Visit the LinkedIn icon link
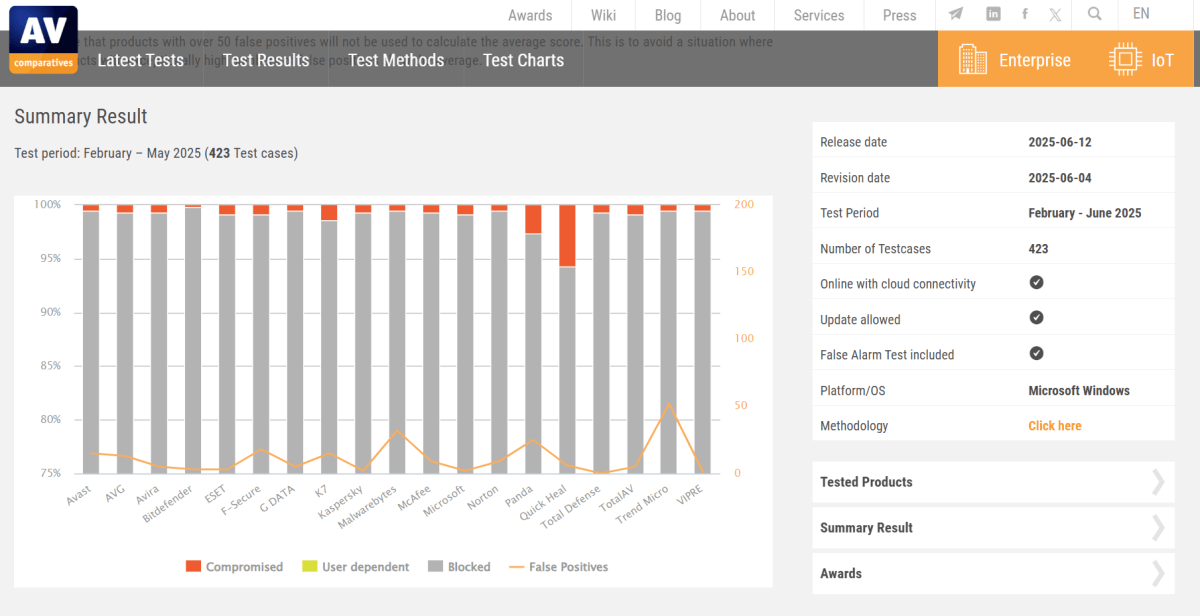 pyautogui.click(x=993, y=14)
